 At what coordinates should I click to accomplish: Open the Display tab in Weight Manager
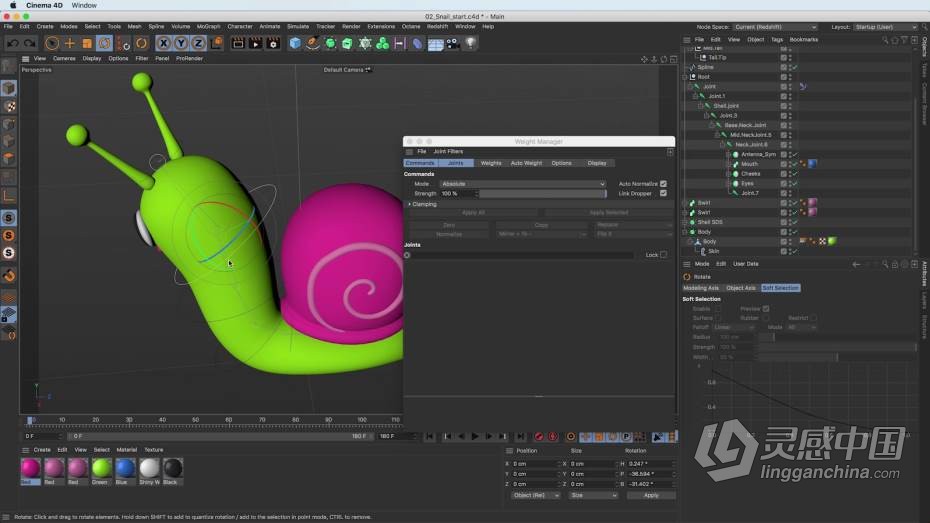coord(597,163)
